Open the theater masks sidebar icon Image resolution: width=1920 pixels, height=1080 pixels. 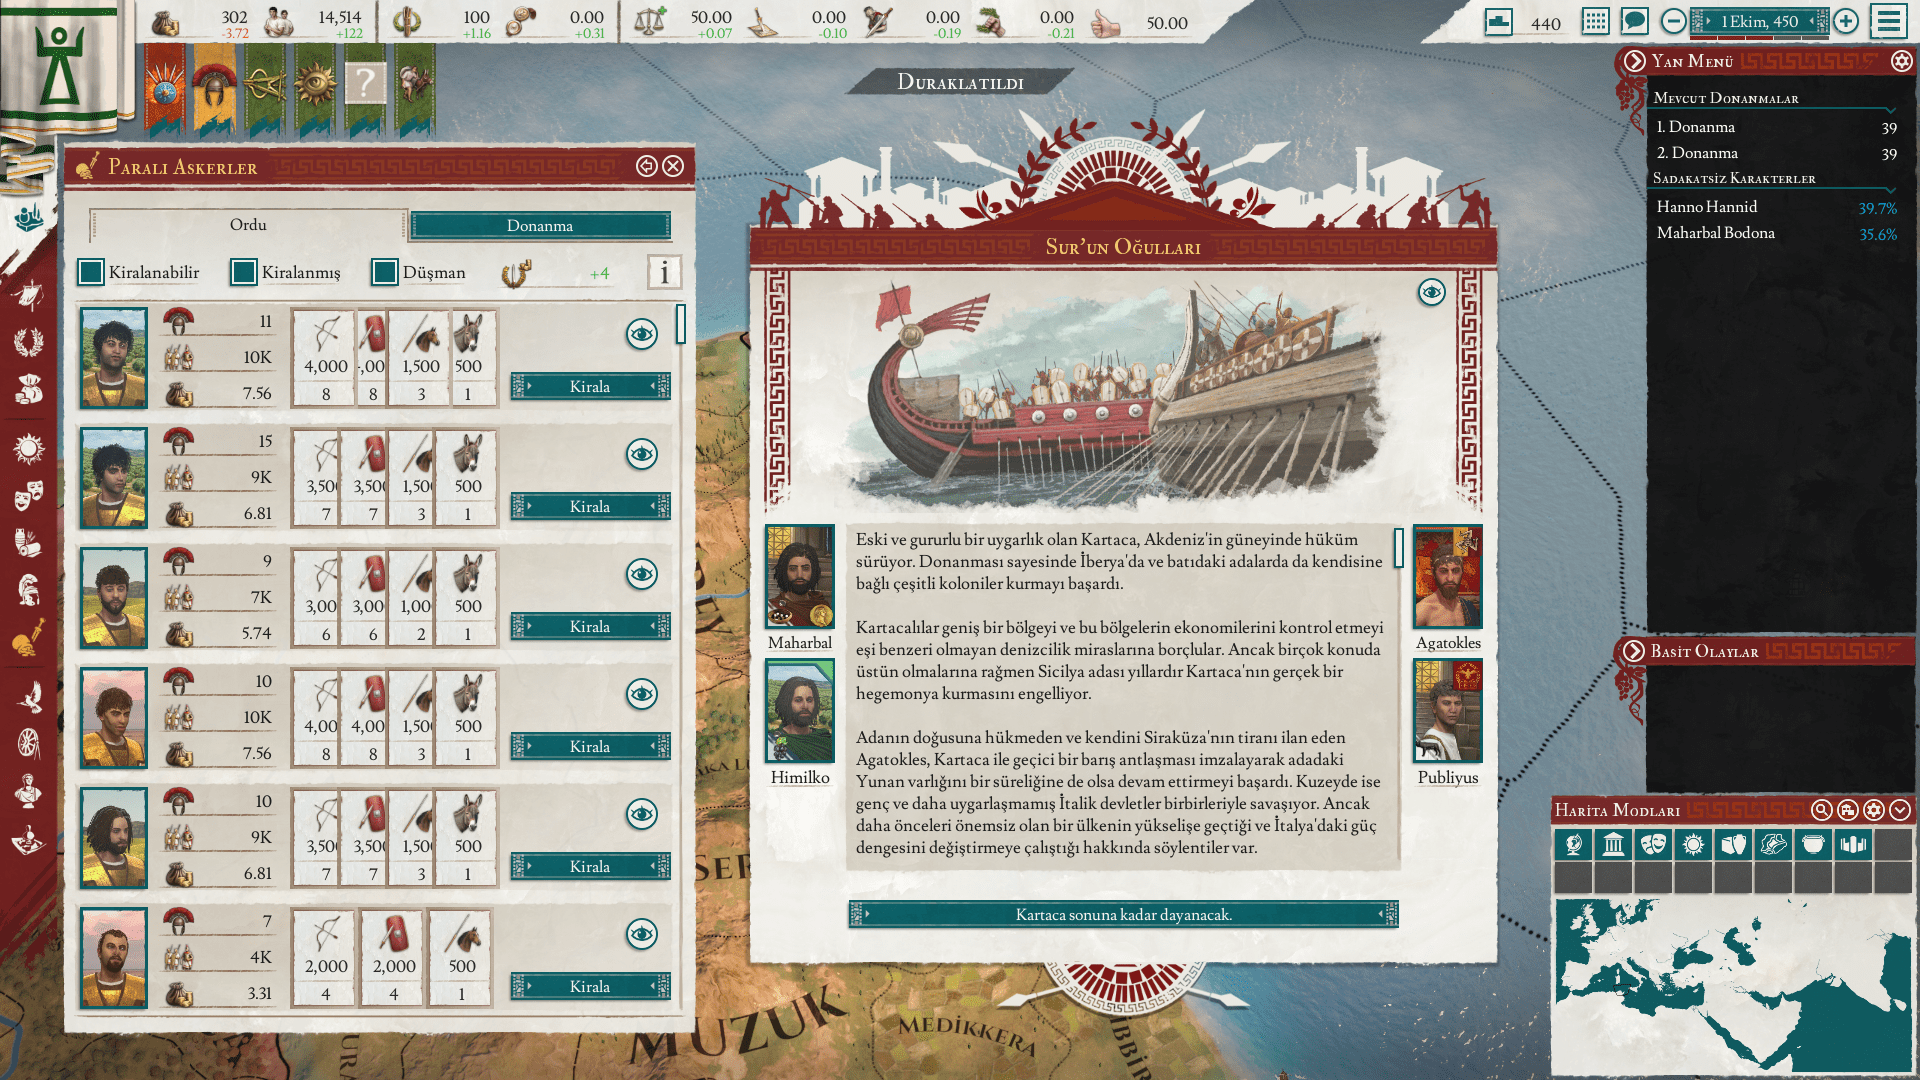click(29, 494)
